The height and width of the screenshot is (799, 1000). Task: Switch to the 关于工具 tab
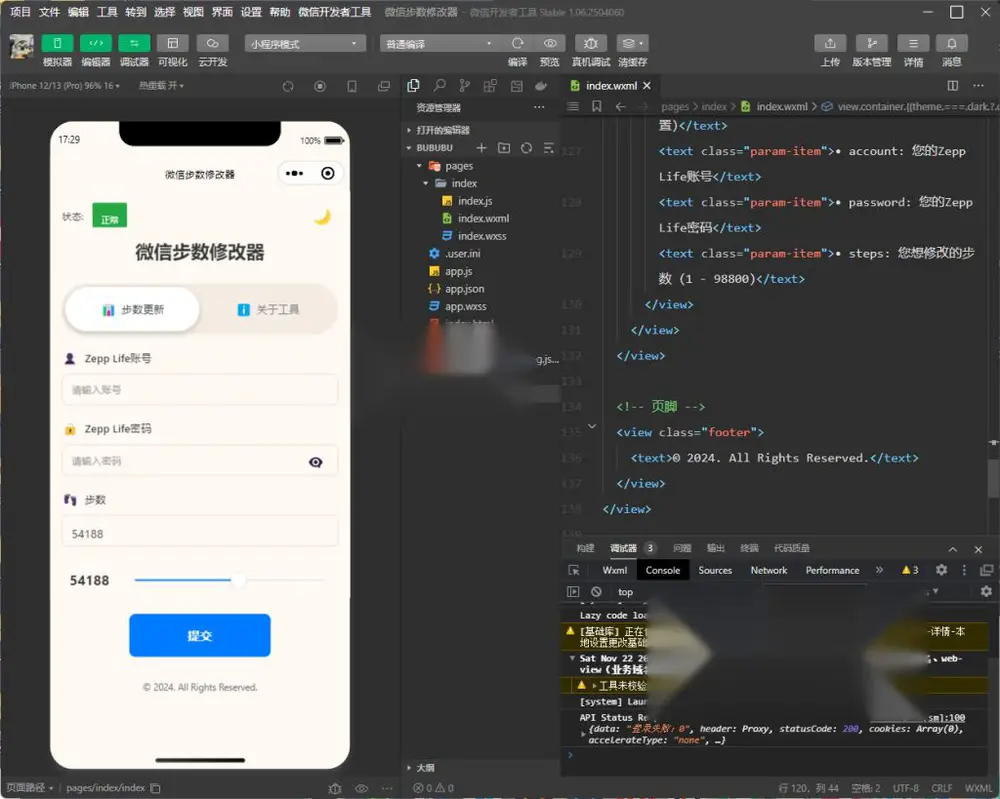268,309
